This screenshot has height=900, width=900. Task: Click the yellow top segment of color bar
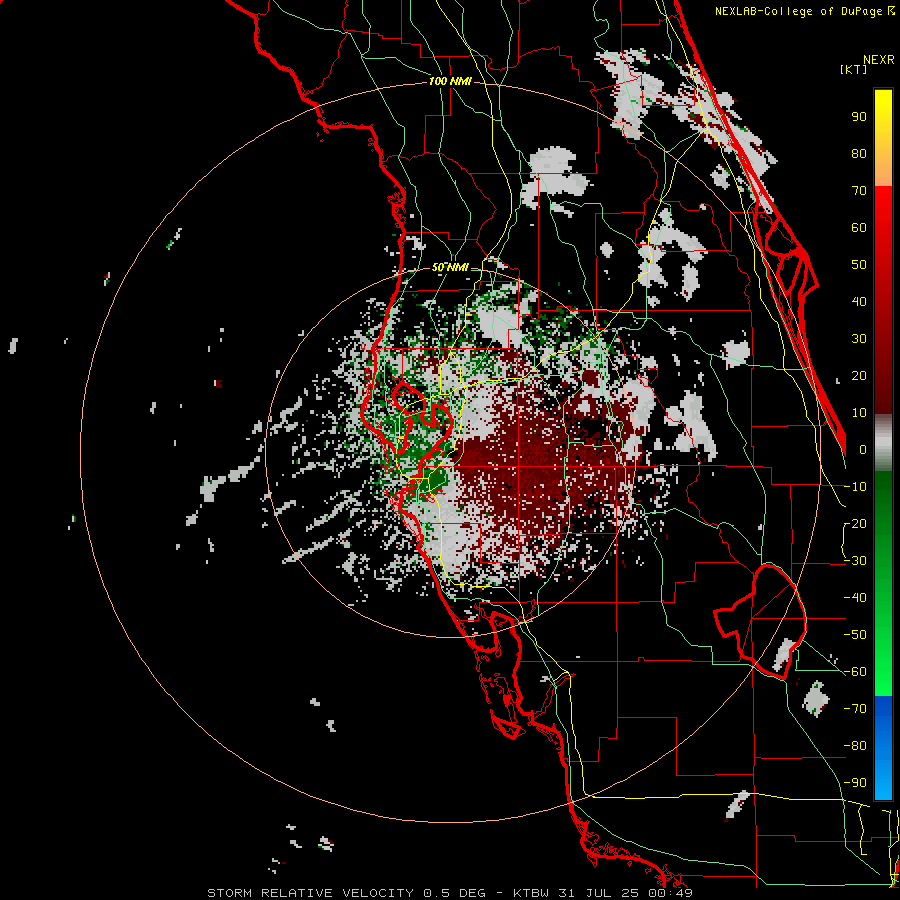tap(883, 138)
